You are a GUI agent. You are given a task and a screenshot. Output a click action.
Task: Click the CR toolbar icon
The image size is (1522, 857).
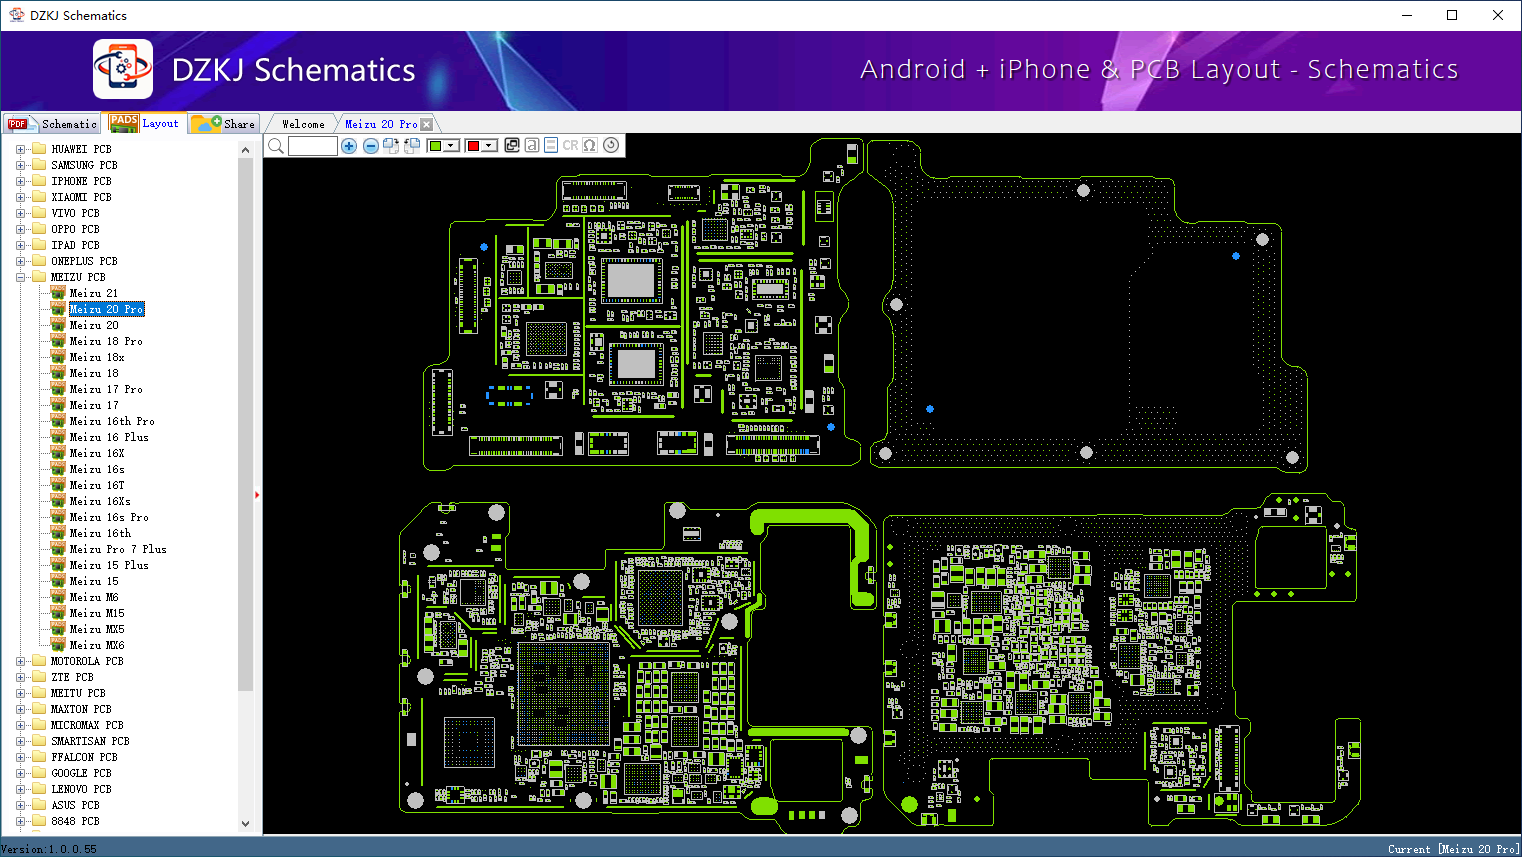[570, 145]
